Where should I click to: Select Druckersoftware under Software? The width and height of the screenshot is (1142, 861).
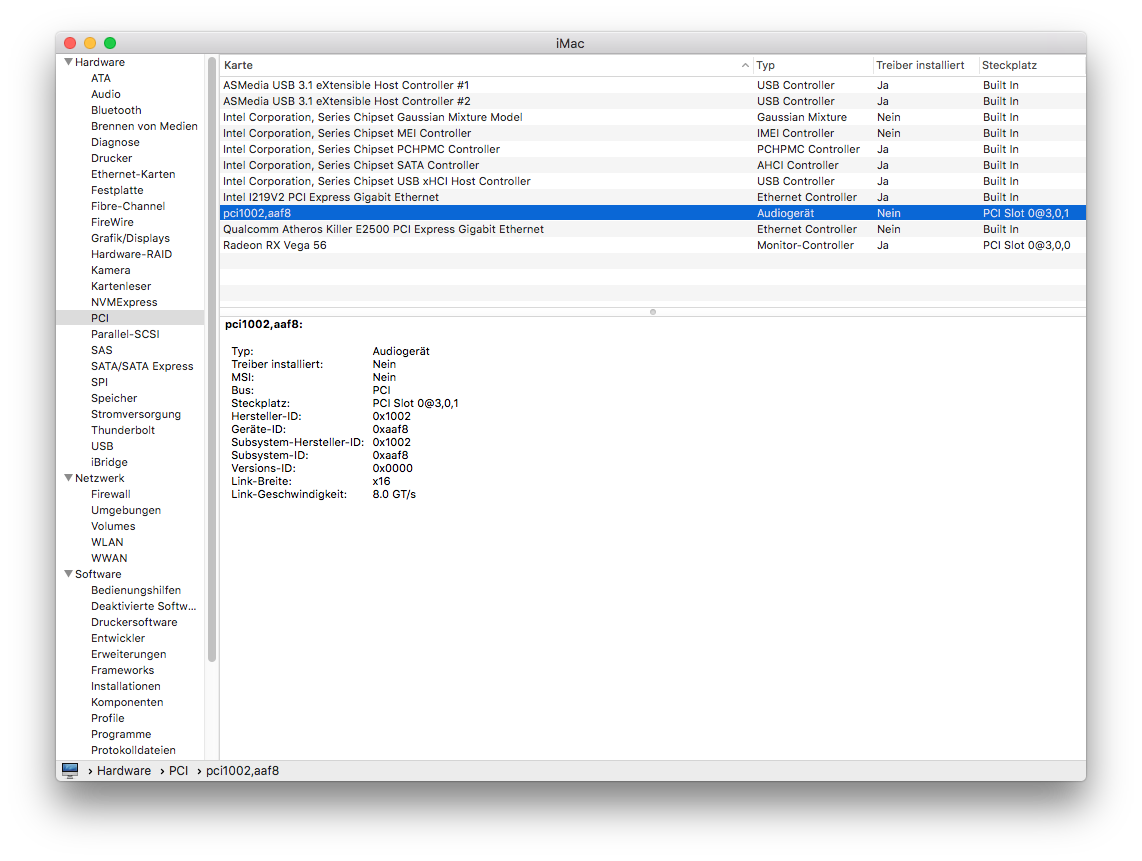pos(134,623)
